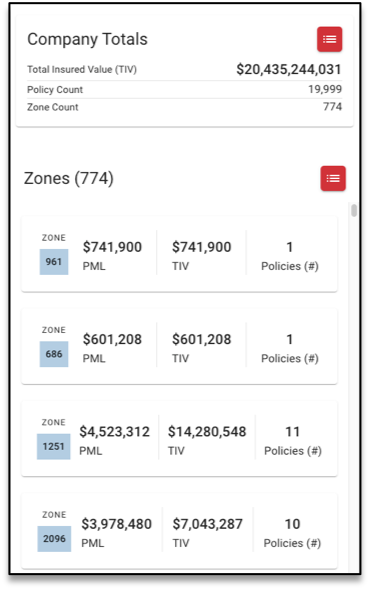This screenshot has height=589, width=368.
Task: Select the zone 1251 blue badge
Action: [53, 446]
